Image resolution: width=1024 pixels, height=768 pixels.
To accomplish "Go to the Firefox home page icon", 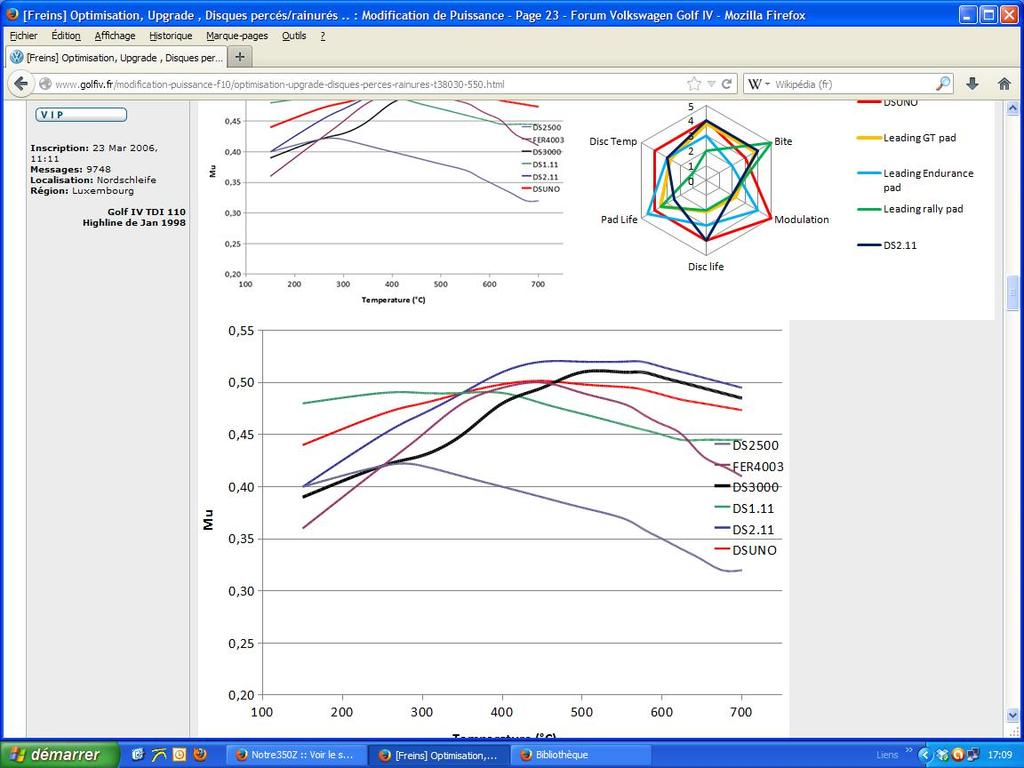I will tap(1004, 84).
